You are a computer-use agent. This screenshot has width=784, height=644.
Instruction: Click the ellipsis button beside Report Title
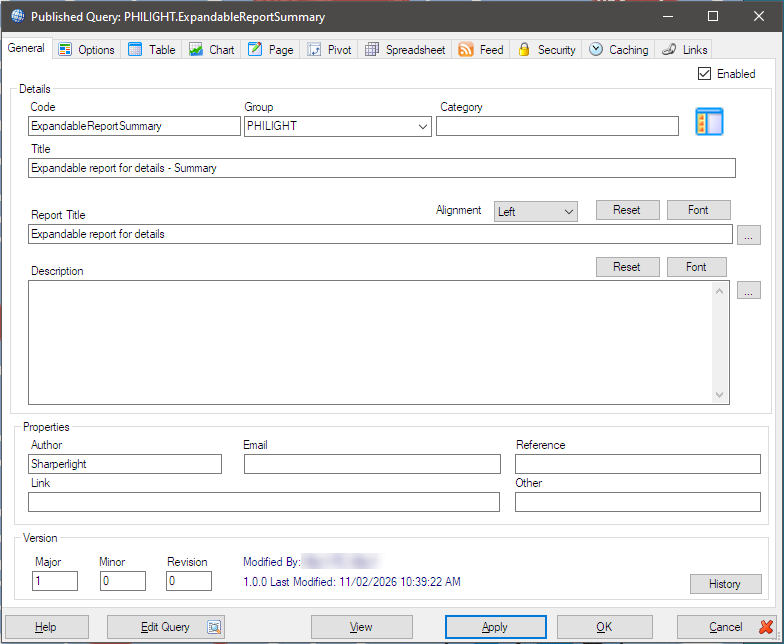coord(748,235)
